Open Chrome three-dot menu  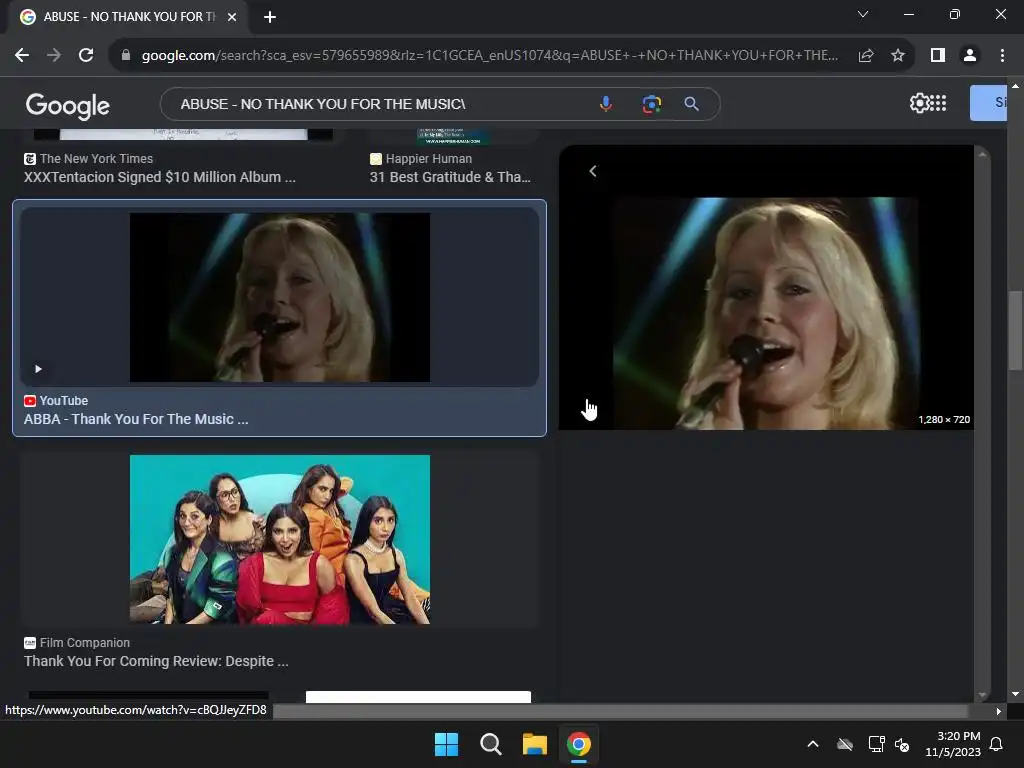coord(1002,56)
